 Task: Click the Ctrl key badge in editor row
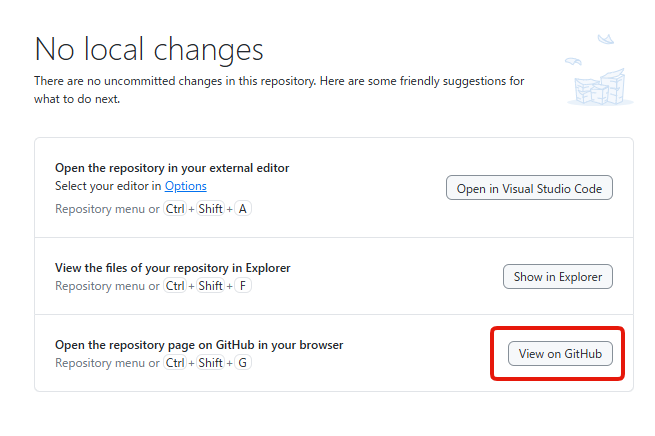point(175,209)
